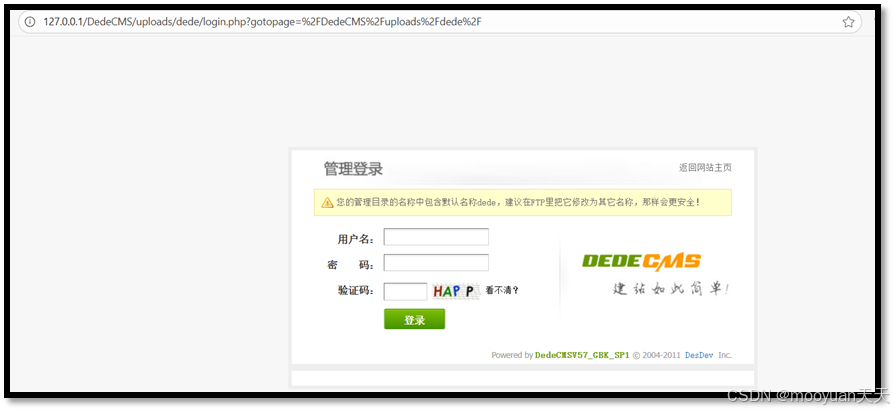
Task: Refresh captcha via 看不清？ link
Action: (502, 291)
